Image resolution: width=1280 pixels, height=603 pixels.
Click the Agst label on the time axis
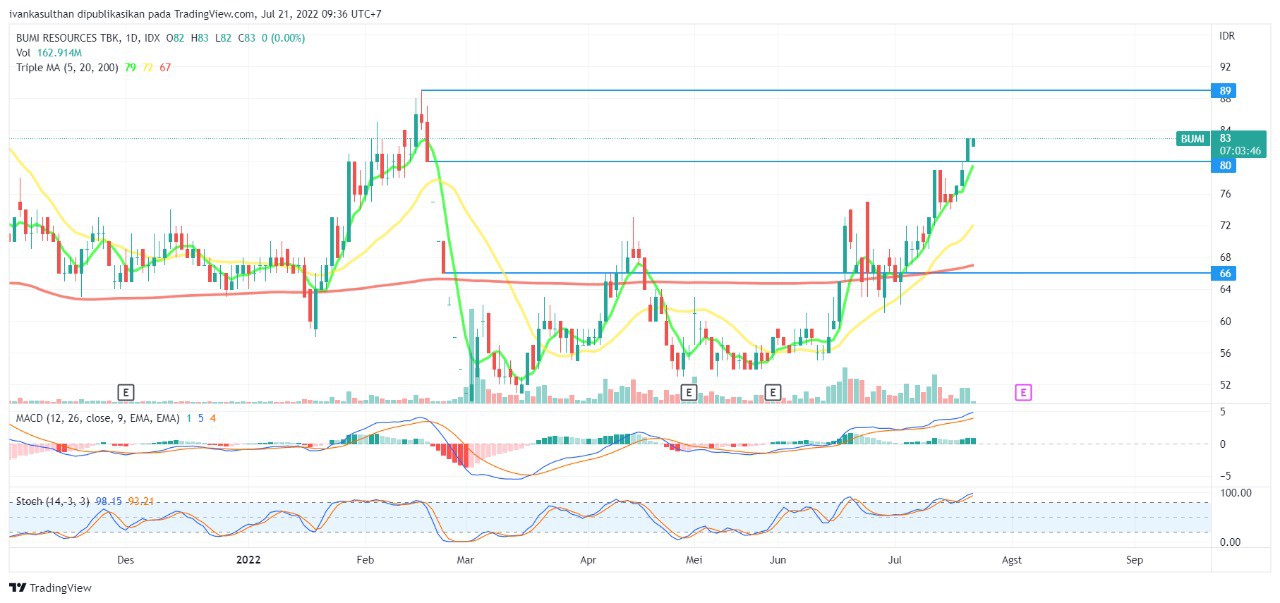(1013, 560)
